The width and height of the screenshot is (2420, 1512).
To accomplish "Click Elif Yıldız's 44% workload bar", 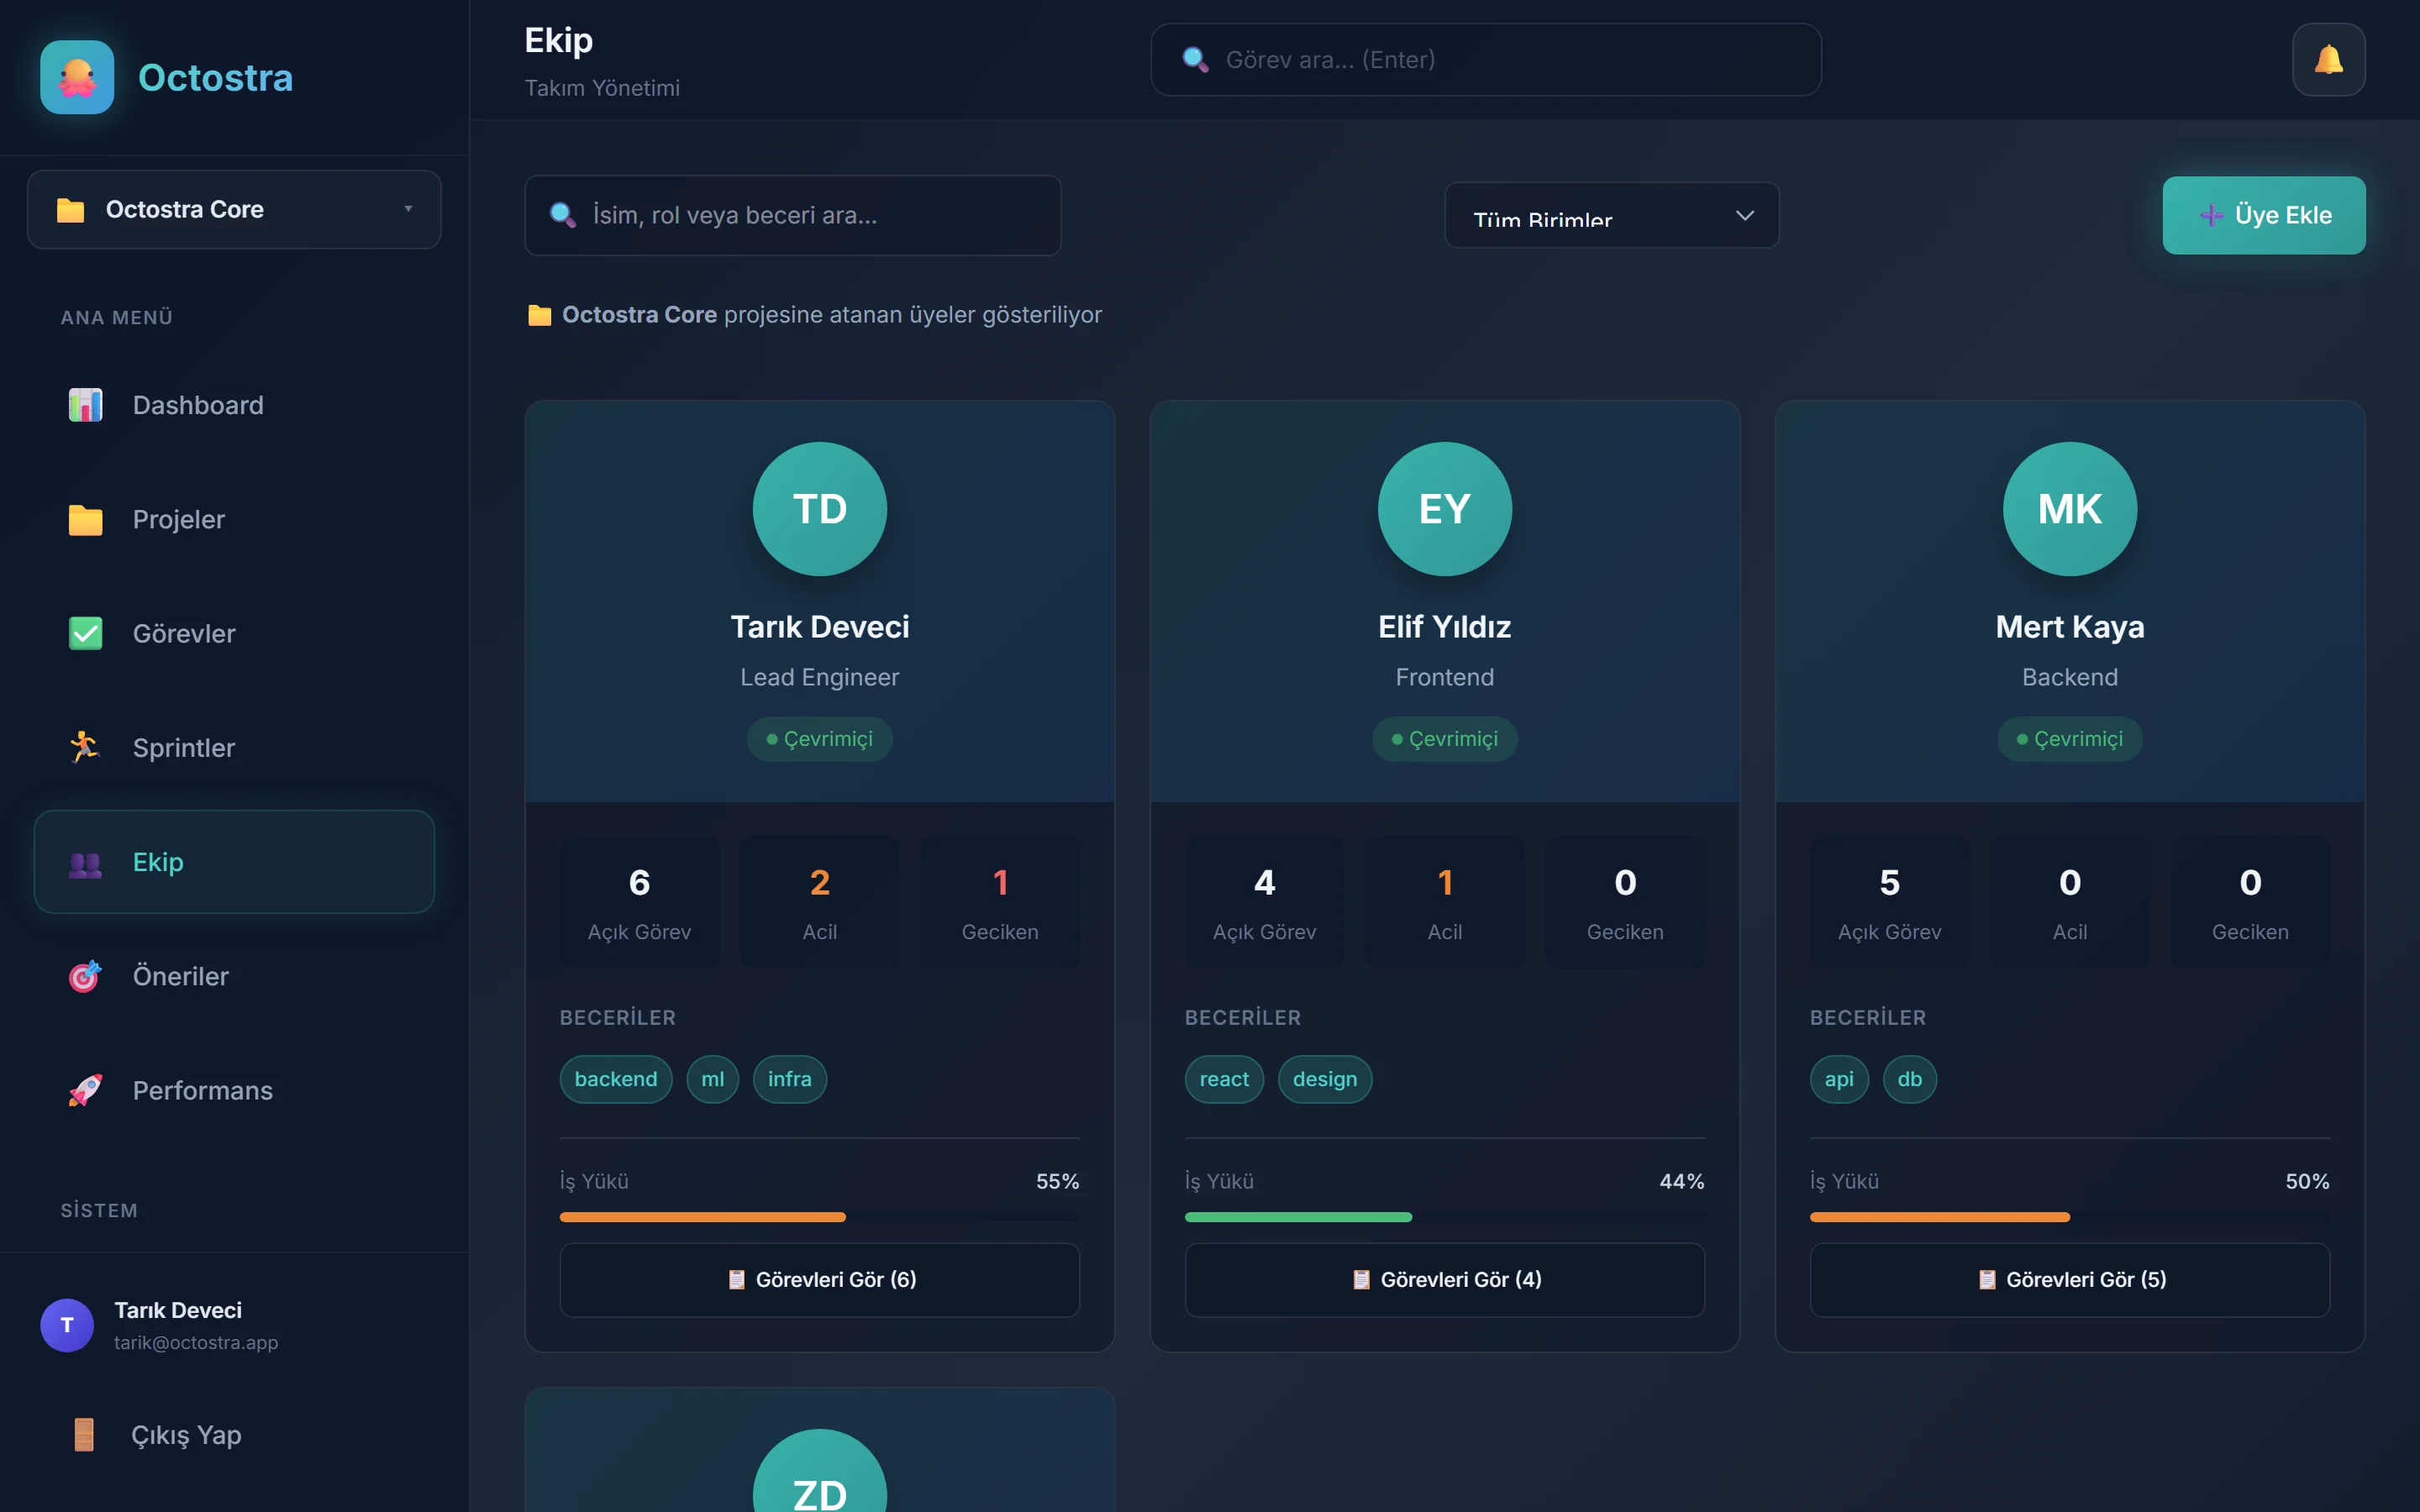I will (x=1445, y=1217).
